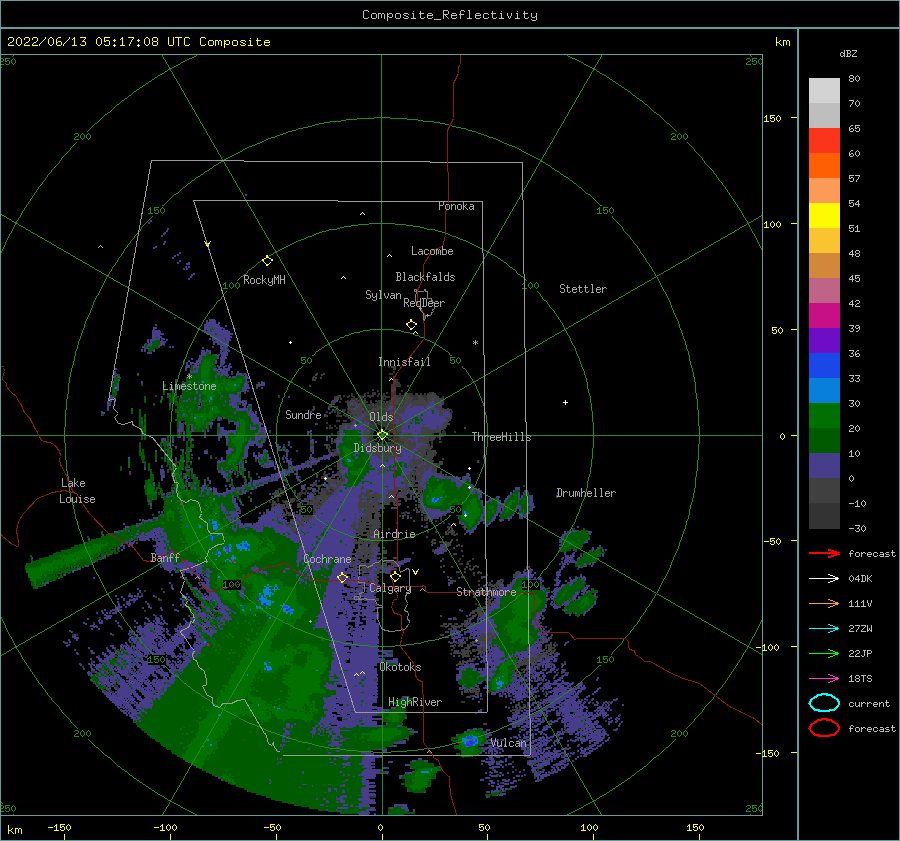The height and width of the screenshot is (841, 900).
Task: Click the 150 tick label on right axis
Action: coord(772,118)
